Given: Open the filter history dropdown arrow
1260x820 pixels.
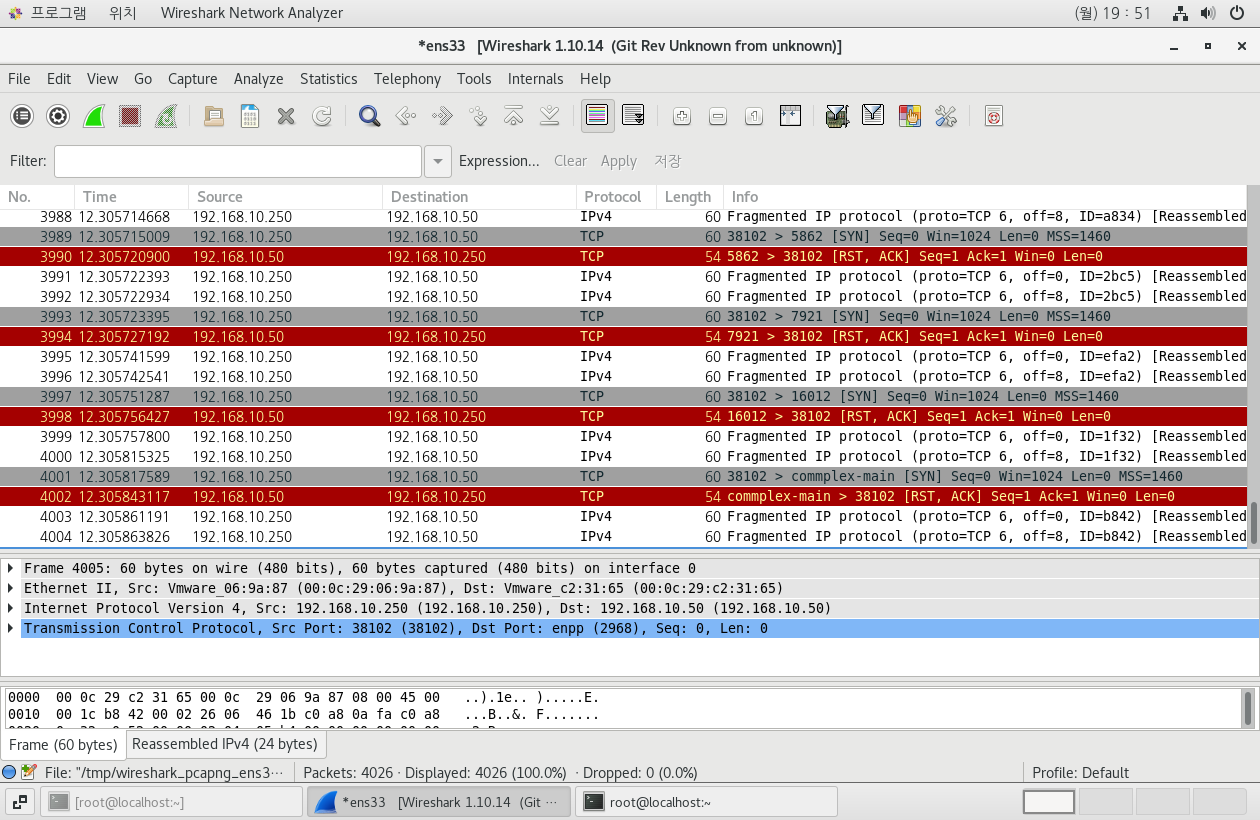Looking at the screenshot, I should 437,161.
